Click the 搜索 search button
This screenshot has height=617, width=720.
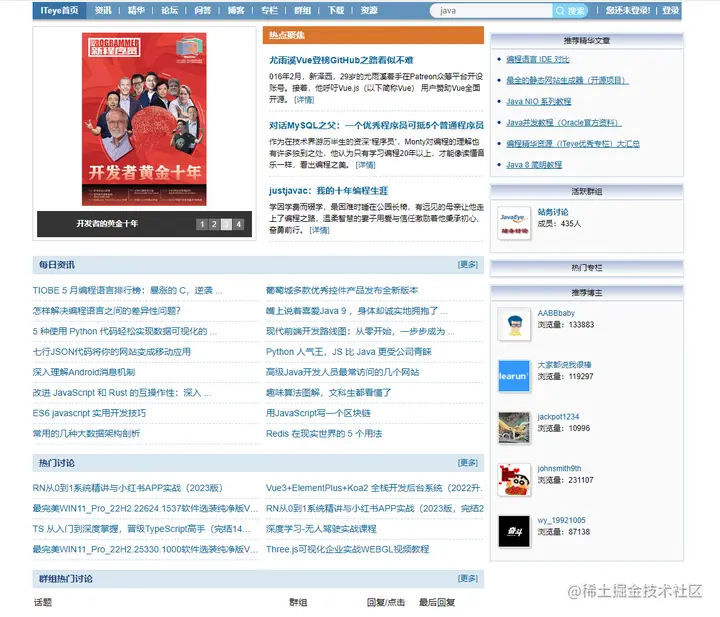(x=571, y=11)
